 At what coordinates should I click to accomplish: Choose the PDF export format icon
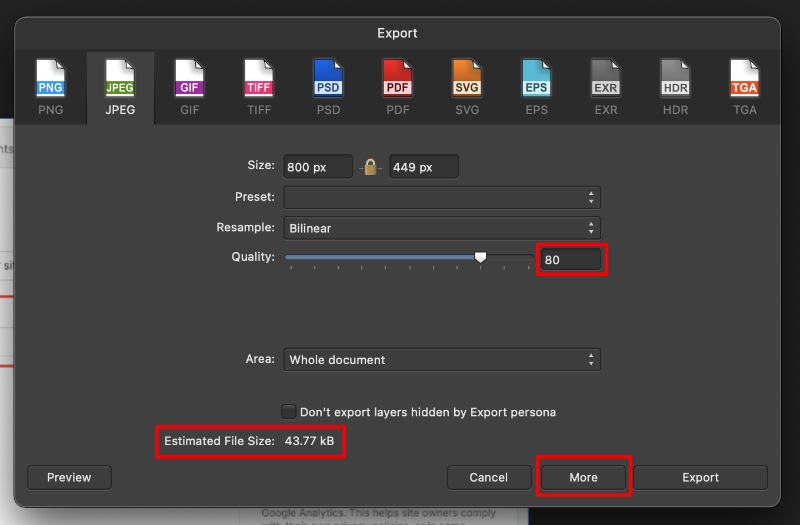coord(397,79)
